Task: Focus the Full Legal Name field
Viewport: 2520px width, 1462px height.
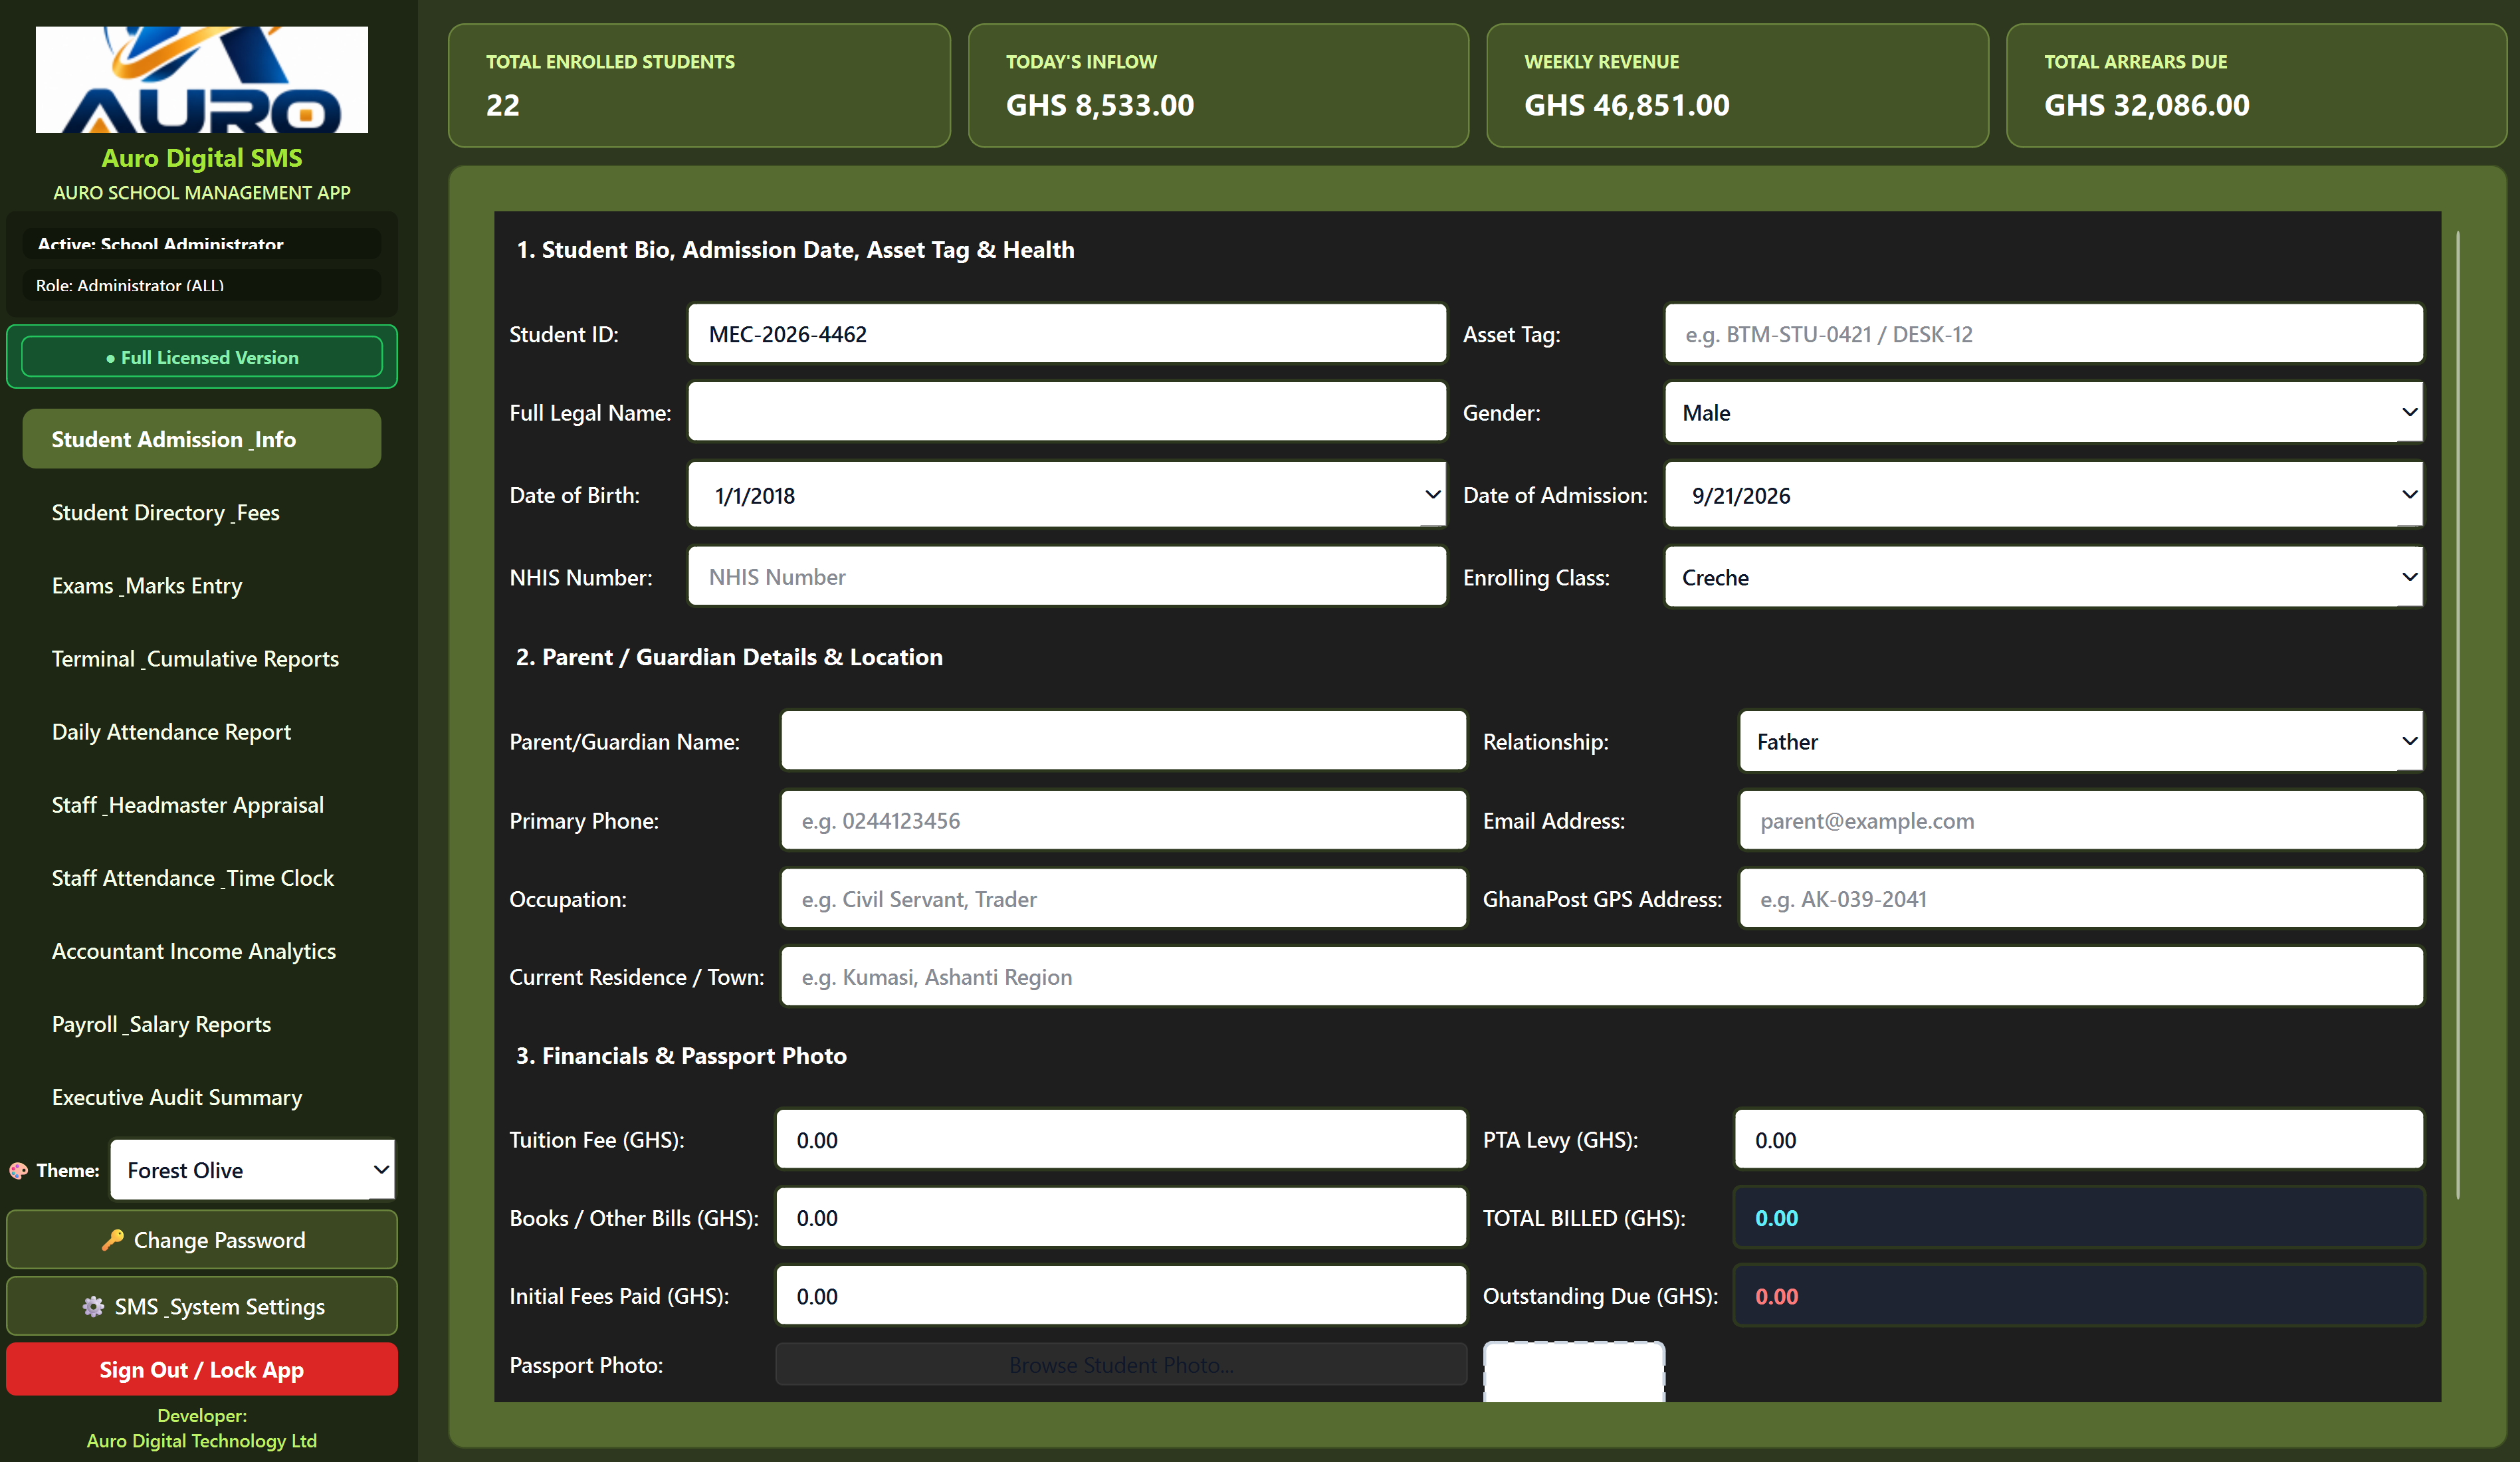Action: click(1067, 412)
